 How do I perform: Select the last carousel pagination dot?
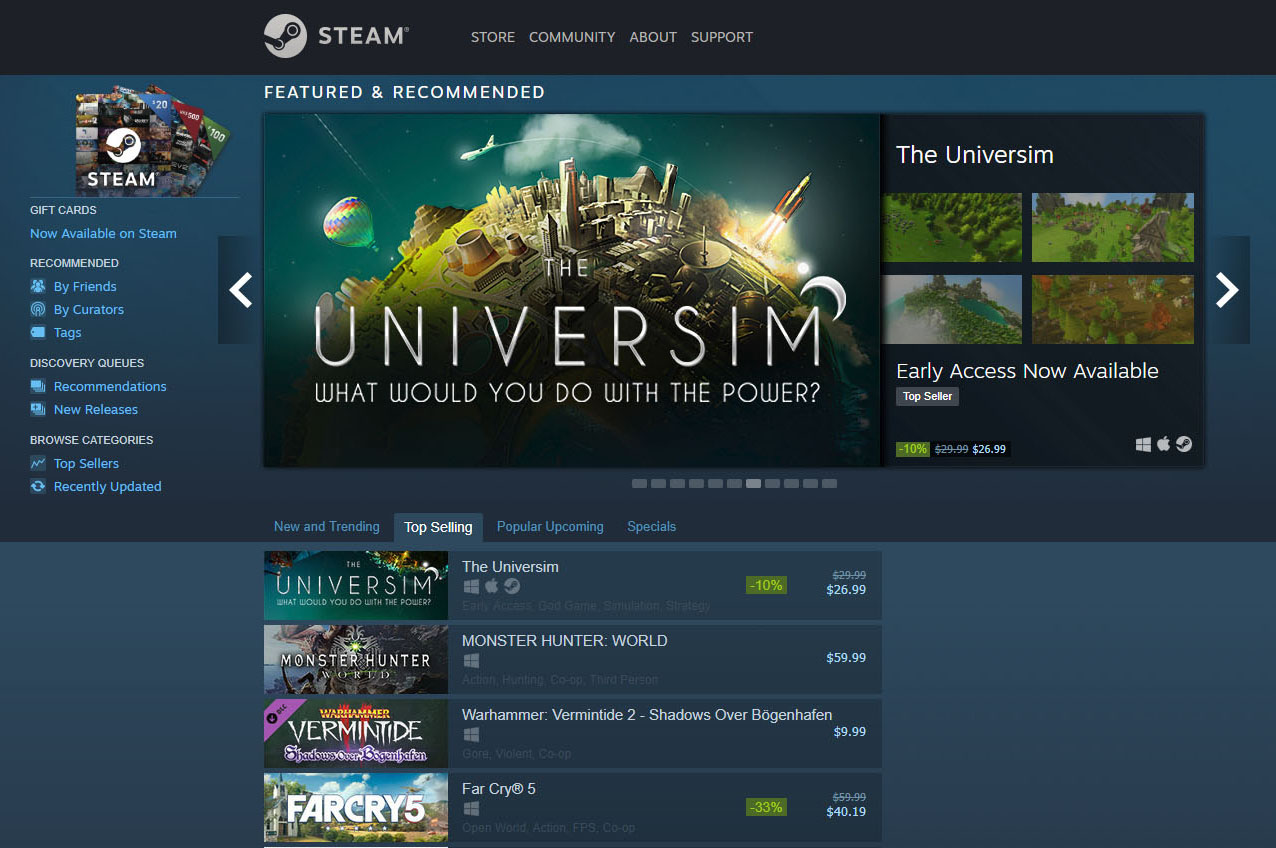829,483
